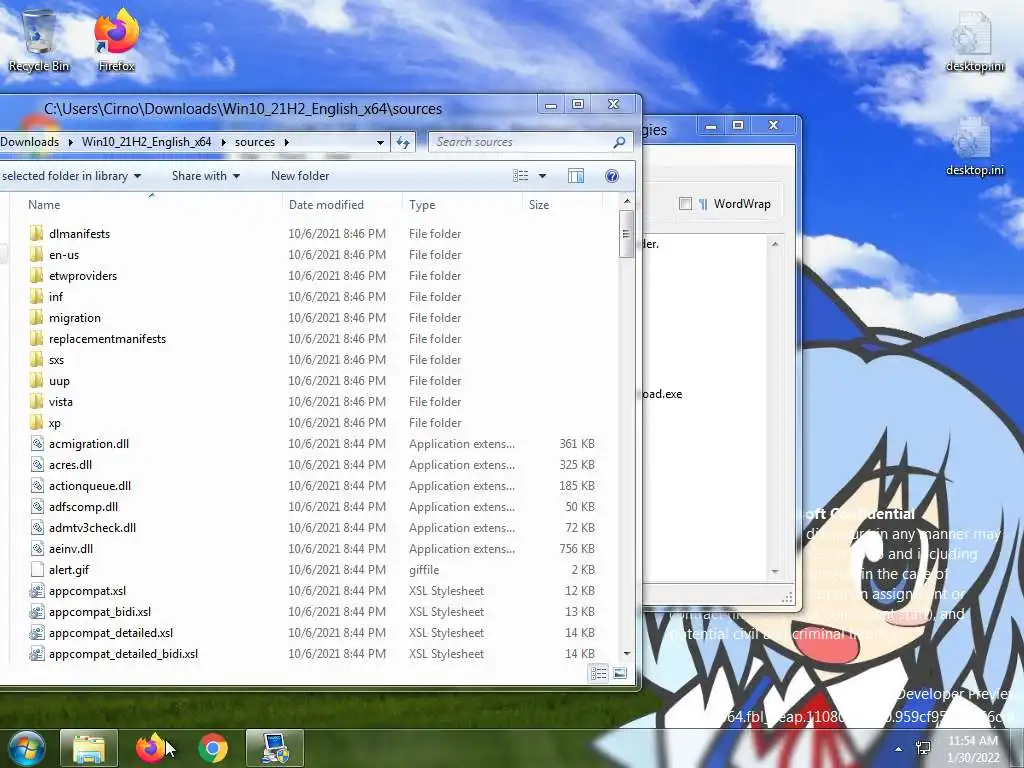Open Firefox from the taskbar
Screen dimensions: 1024x768
pos(150,748)
